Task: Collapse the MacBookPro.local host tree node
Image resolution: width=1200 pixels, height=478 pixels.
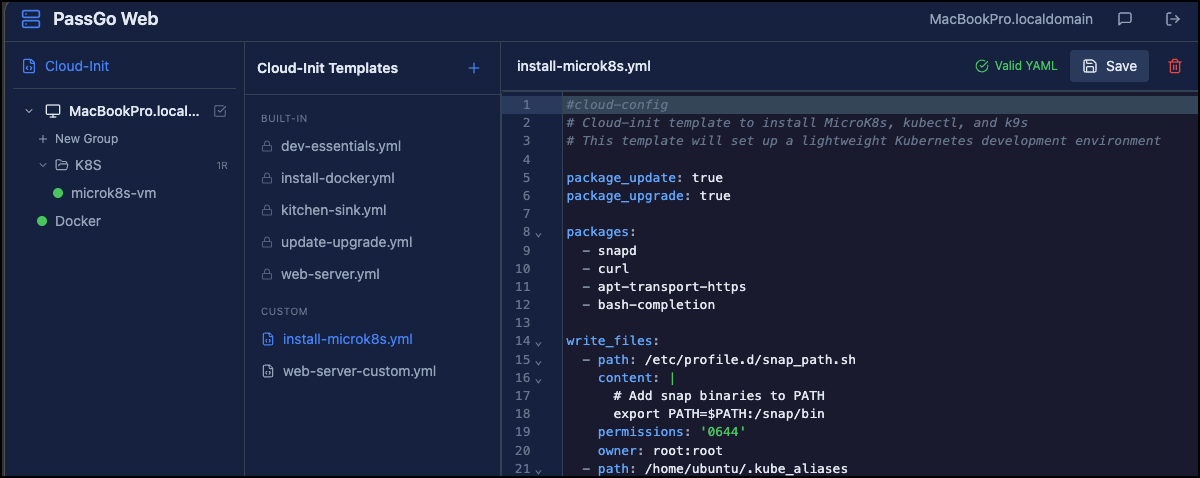Action: click(x=28, y=111)
